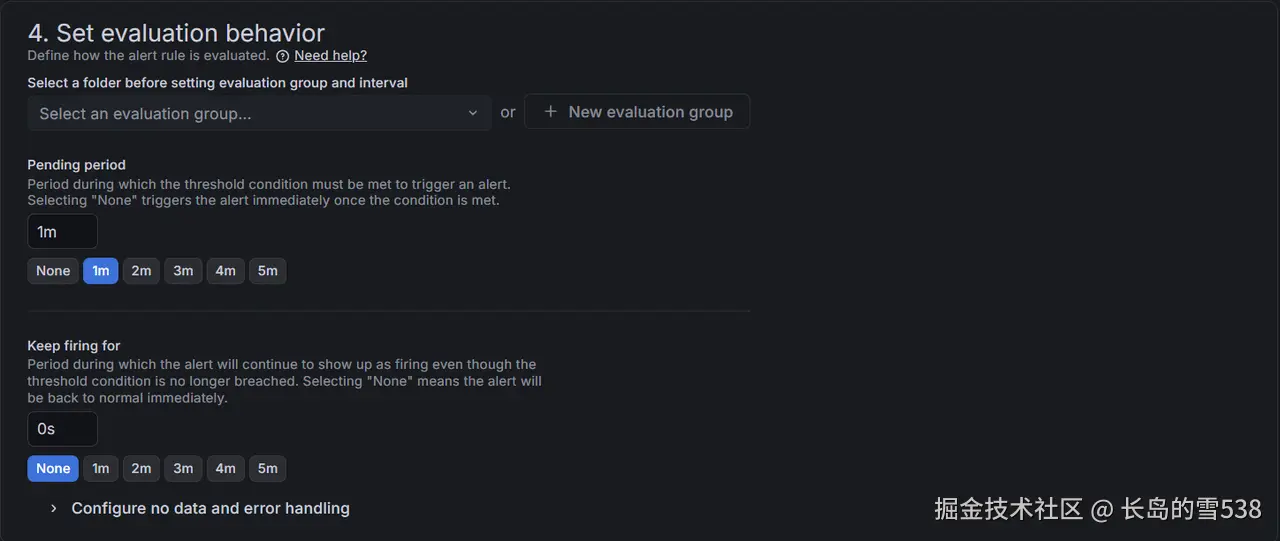Expand Configure no data and error handling
Image resolution: width=1280 pixels, height=541 pixels.
210,508
